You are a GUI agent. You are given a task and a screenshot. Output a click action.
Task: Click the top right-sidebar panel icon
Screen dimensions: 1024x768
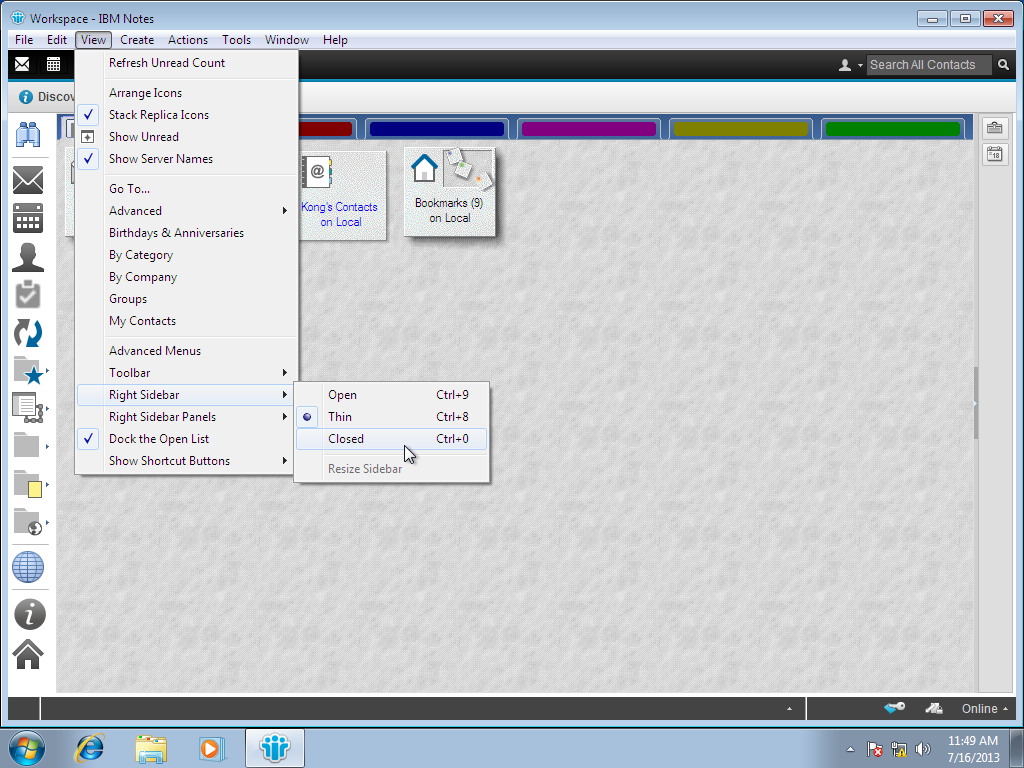pos(995,128)
